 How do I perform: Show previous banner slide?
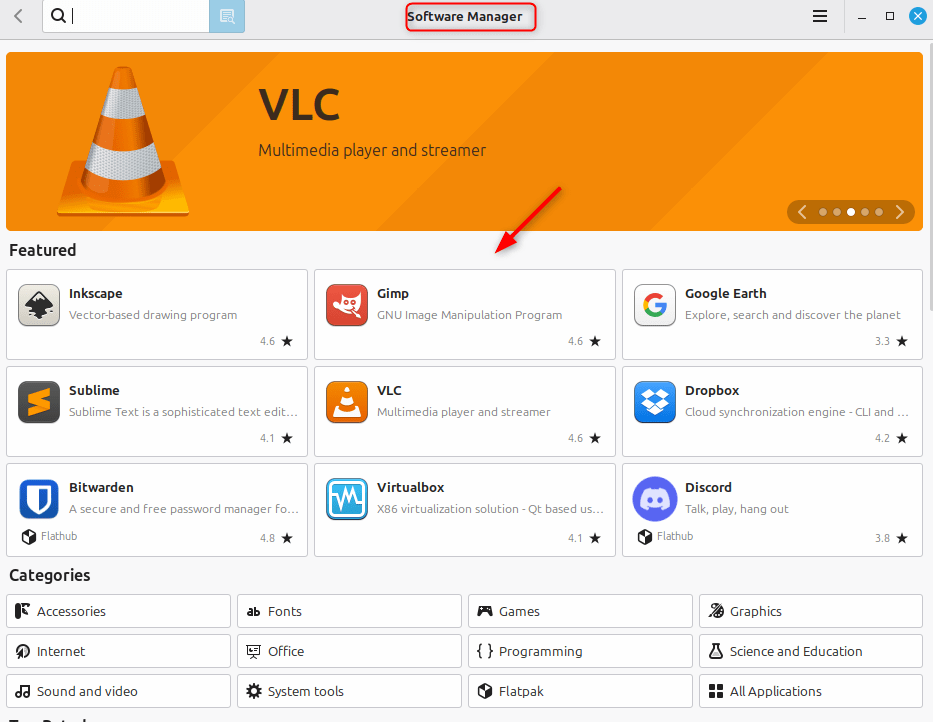(x=802, y=212)
